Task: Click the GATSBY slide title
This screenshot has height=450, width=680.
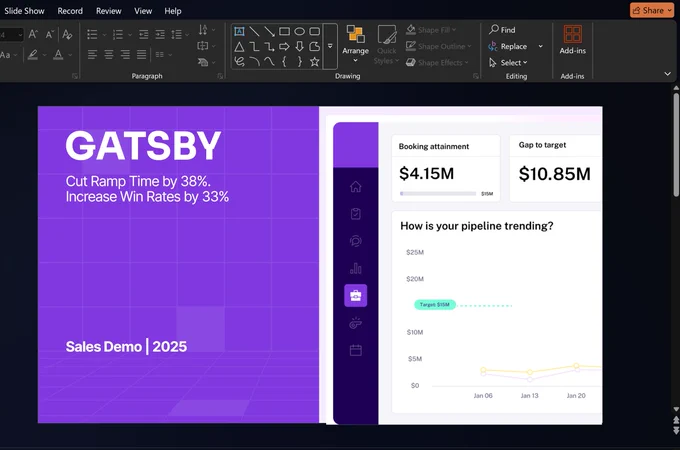Action: point(143,146)
